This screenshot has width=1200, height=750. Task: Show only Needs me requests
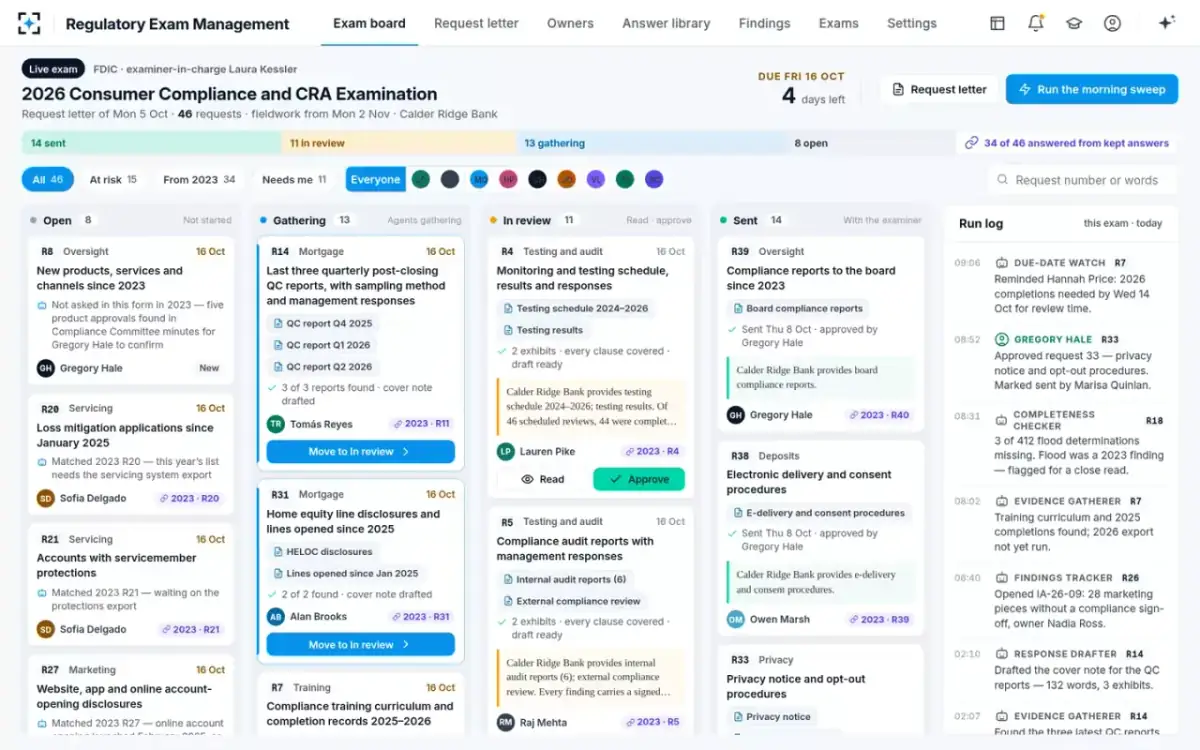tap(294, 180)
